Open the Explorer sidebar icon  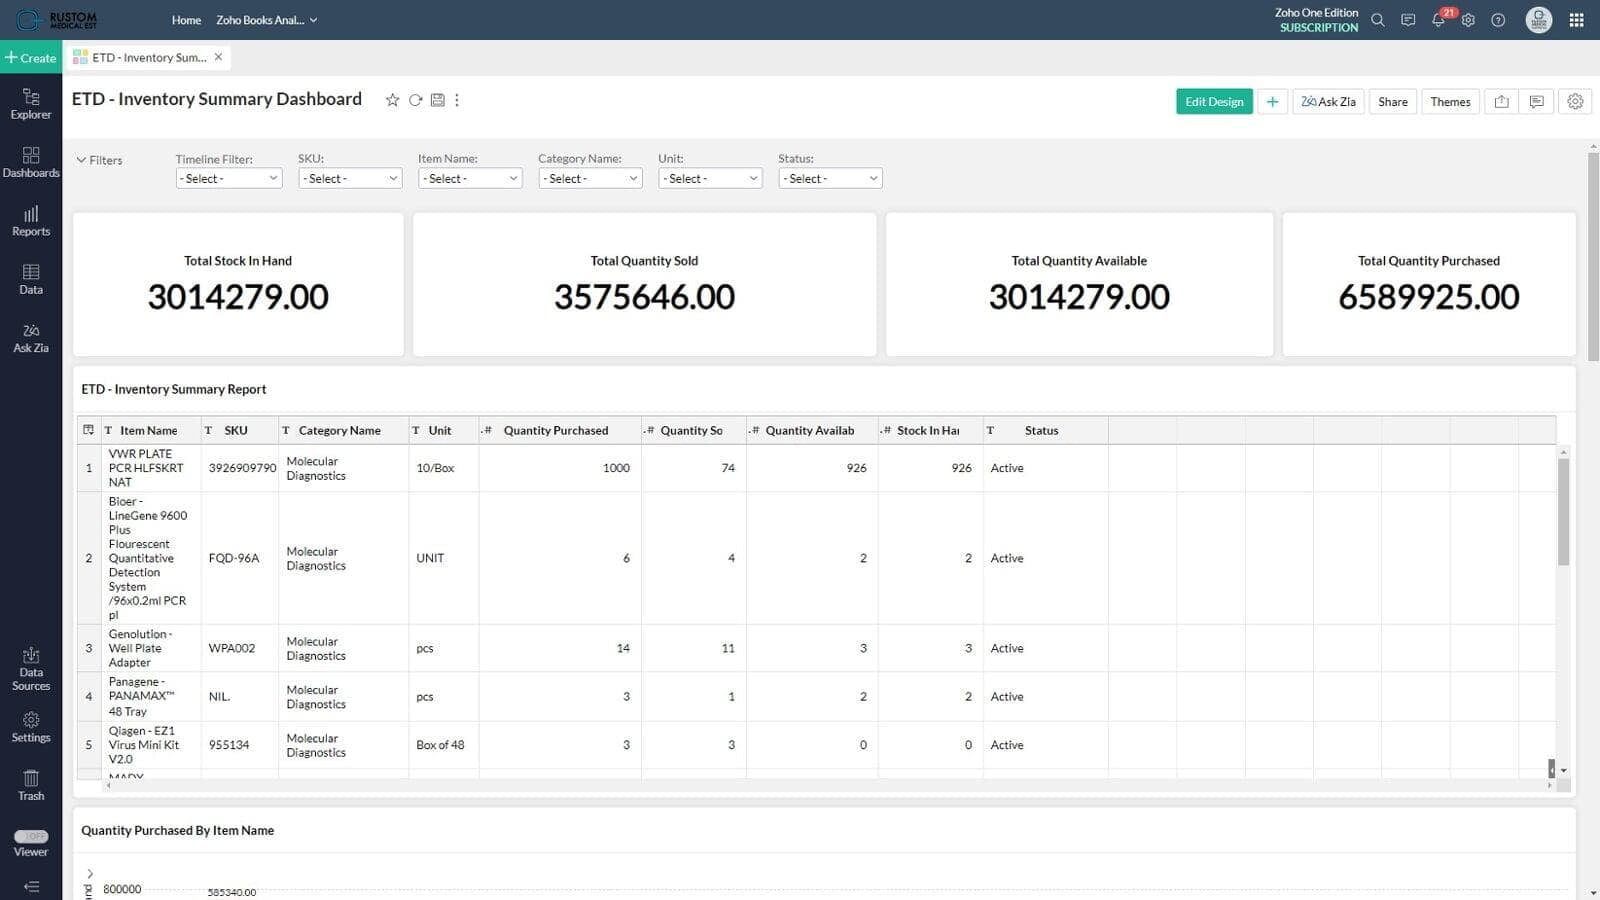[31, 104]
